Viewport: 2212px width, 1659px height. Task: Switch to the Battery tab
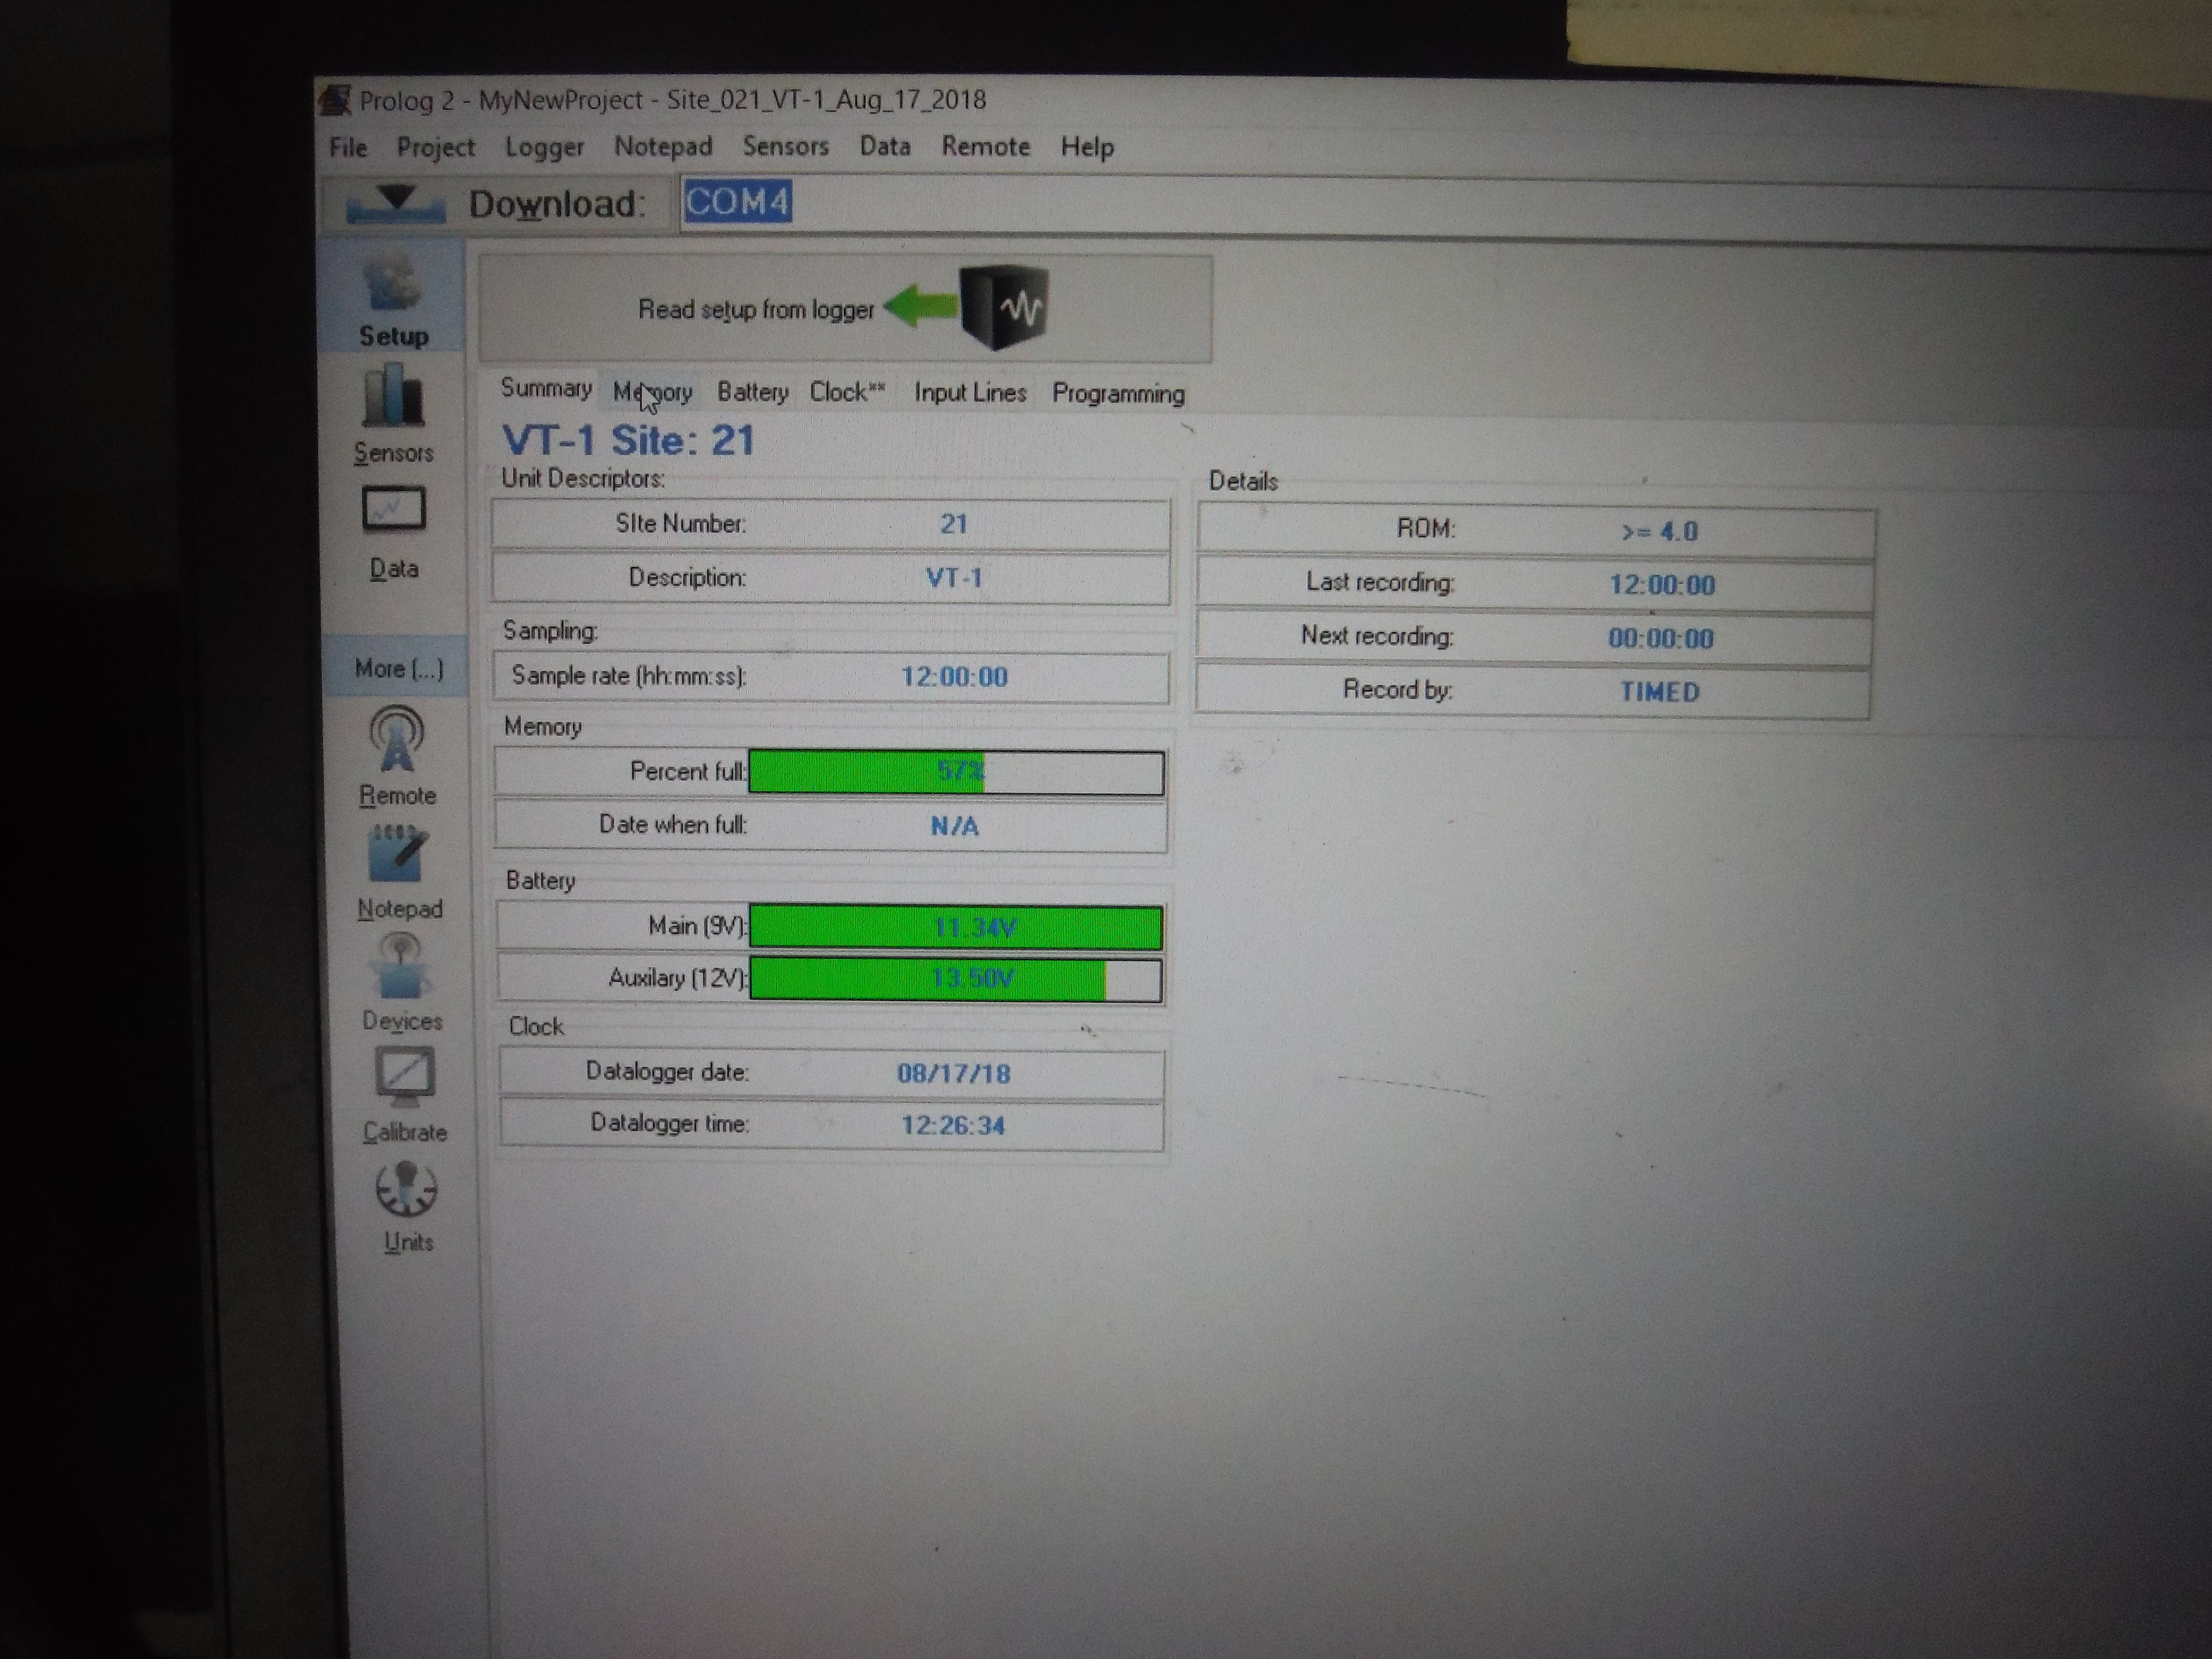752,392
